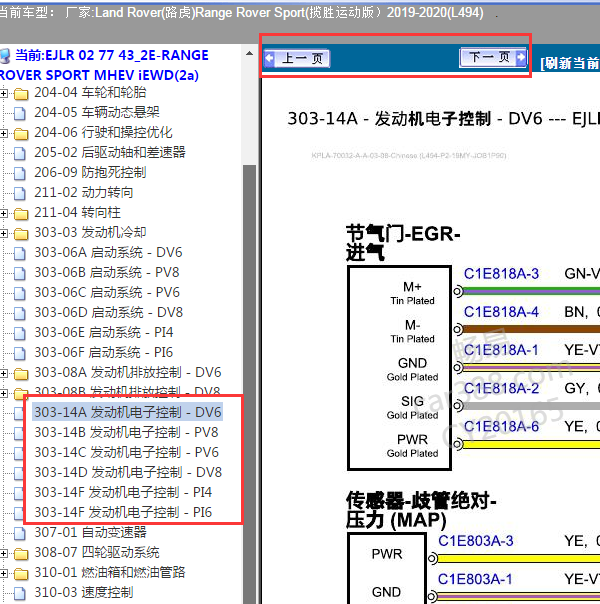Open connector link C1E803A-3

pyautogui.click(x=476, y=541)
